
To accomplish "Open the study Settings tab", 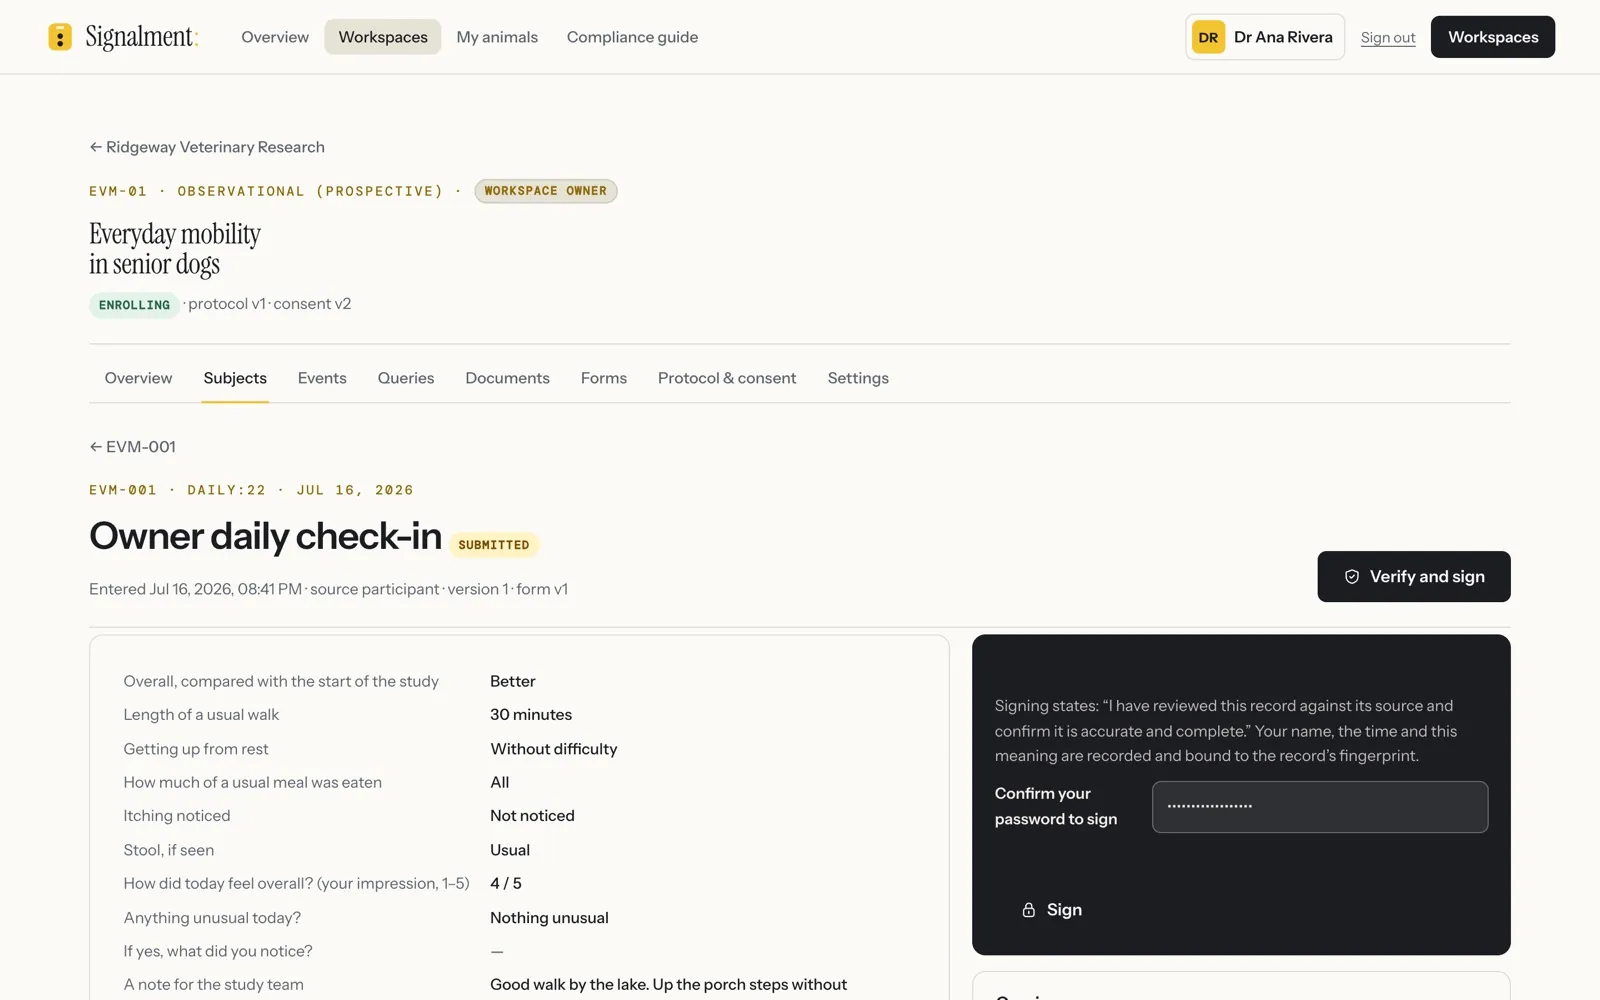I will (858, 378).
